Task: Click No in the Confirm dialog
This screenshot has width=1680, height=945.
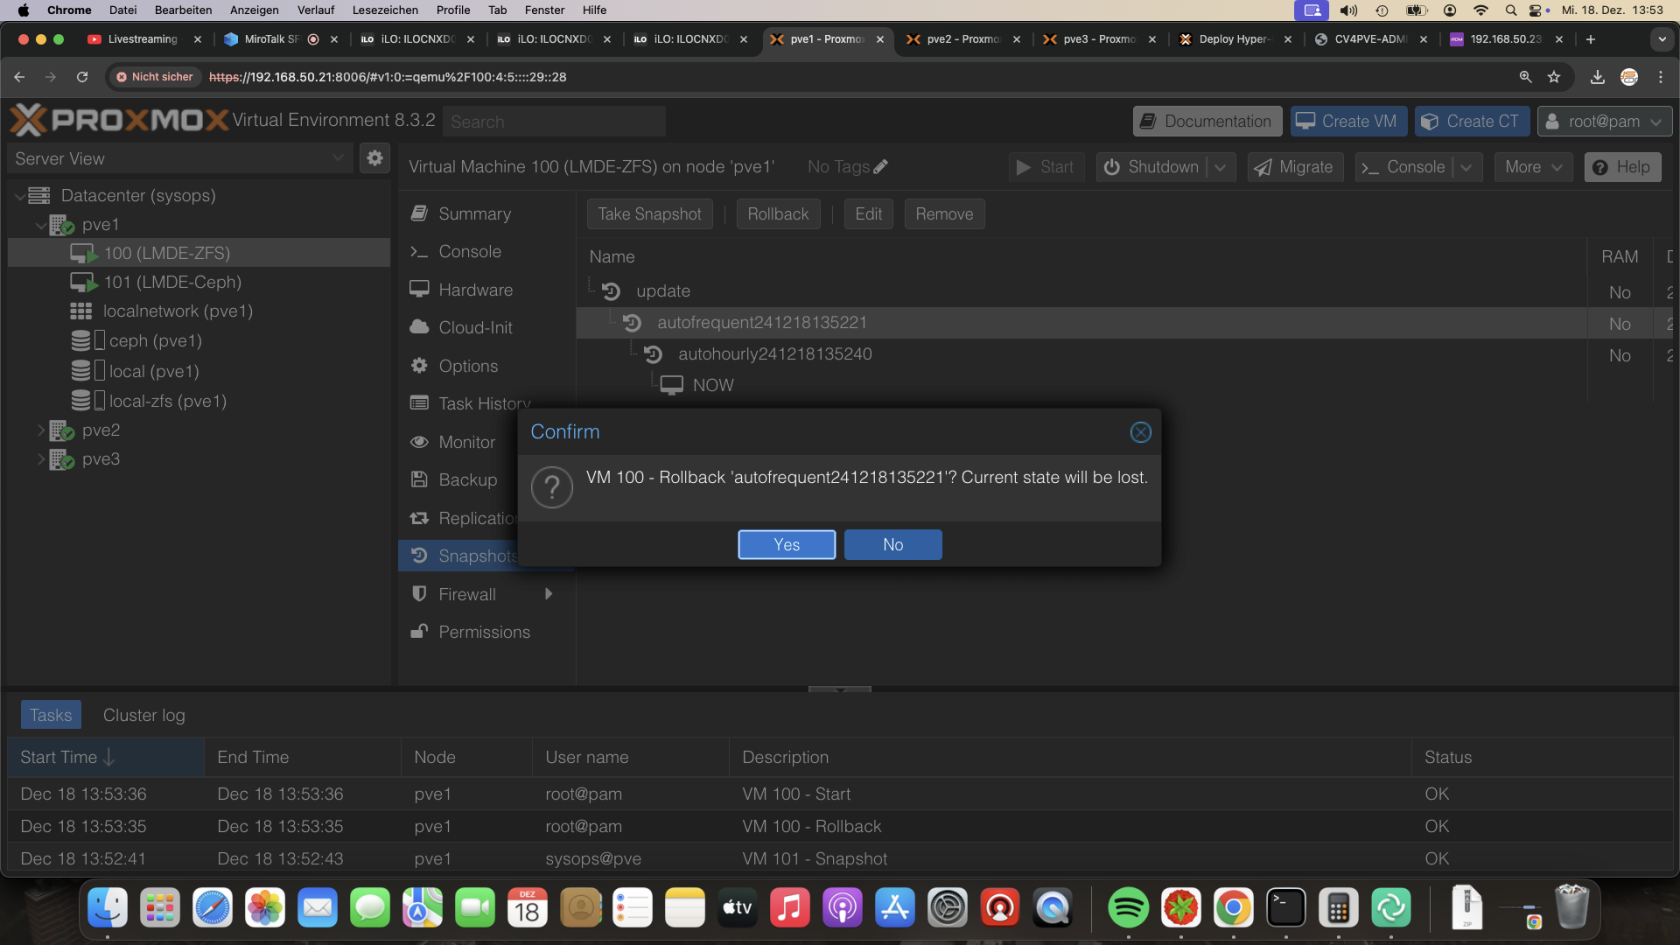Action: tap(892, 545)
